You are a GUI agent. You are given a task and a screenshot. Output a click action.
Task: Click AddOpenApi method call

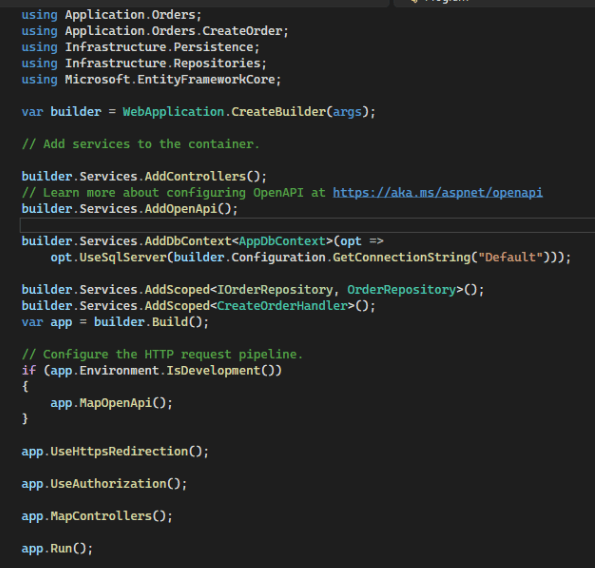coord(181,209)
